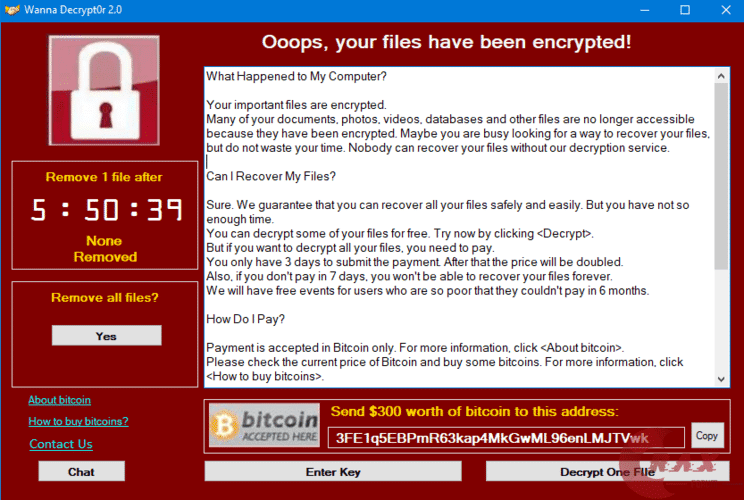Click the vertical scrollbar thumb of message
This screenshot has height=500, width=744.
point(721,177)
